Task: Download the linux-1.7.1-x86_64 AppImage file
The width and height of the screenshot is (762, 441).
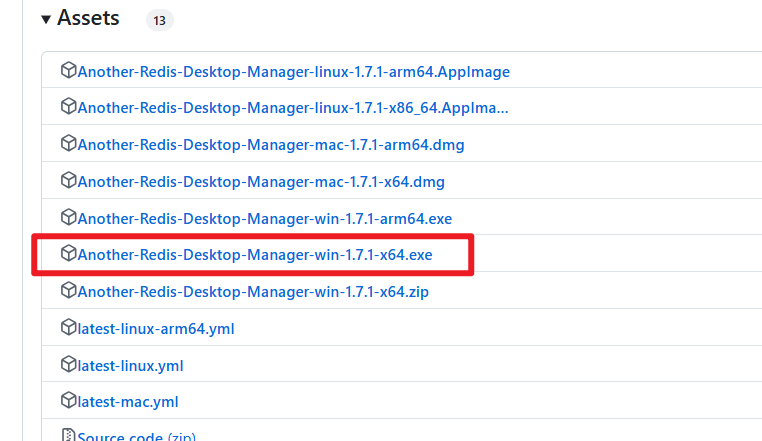Action: point(293,107)
